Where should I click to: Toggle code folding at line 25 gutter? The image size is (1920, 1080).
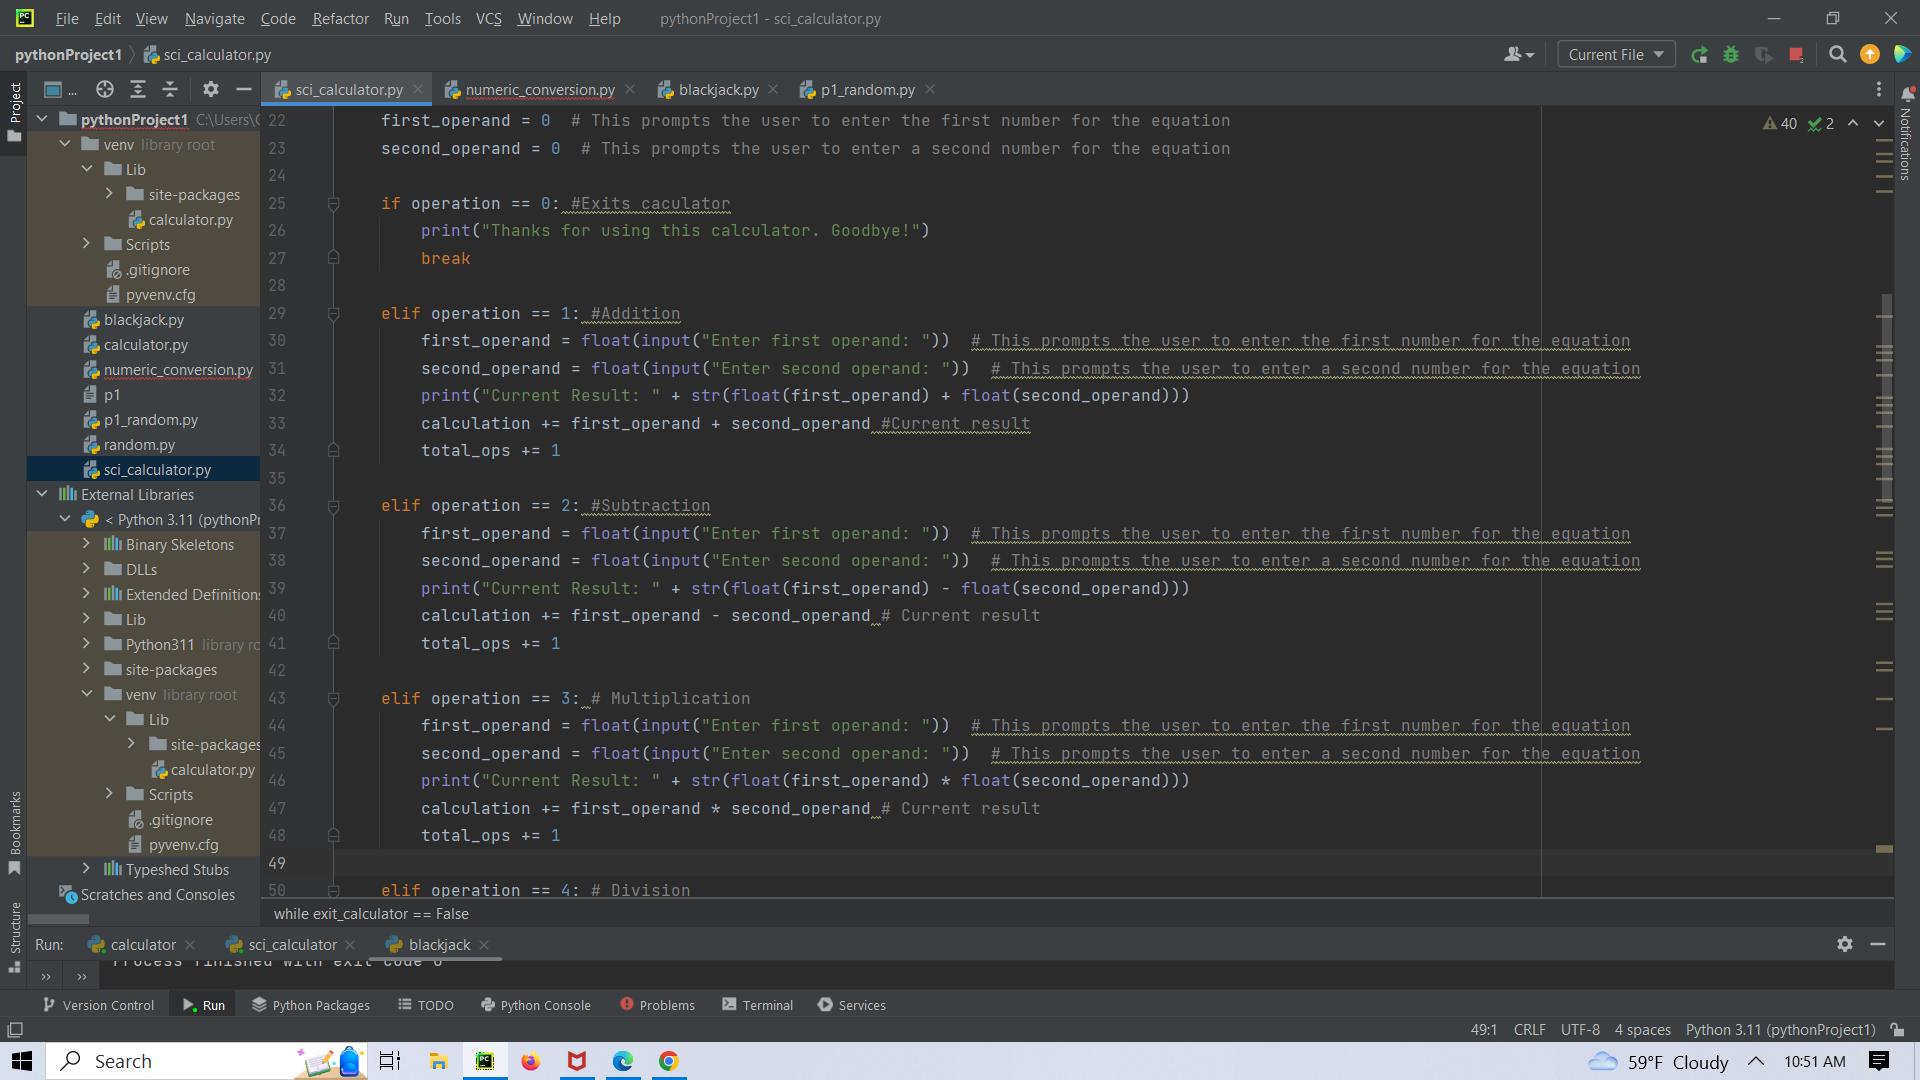point(333,204)
